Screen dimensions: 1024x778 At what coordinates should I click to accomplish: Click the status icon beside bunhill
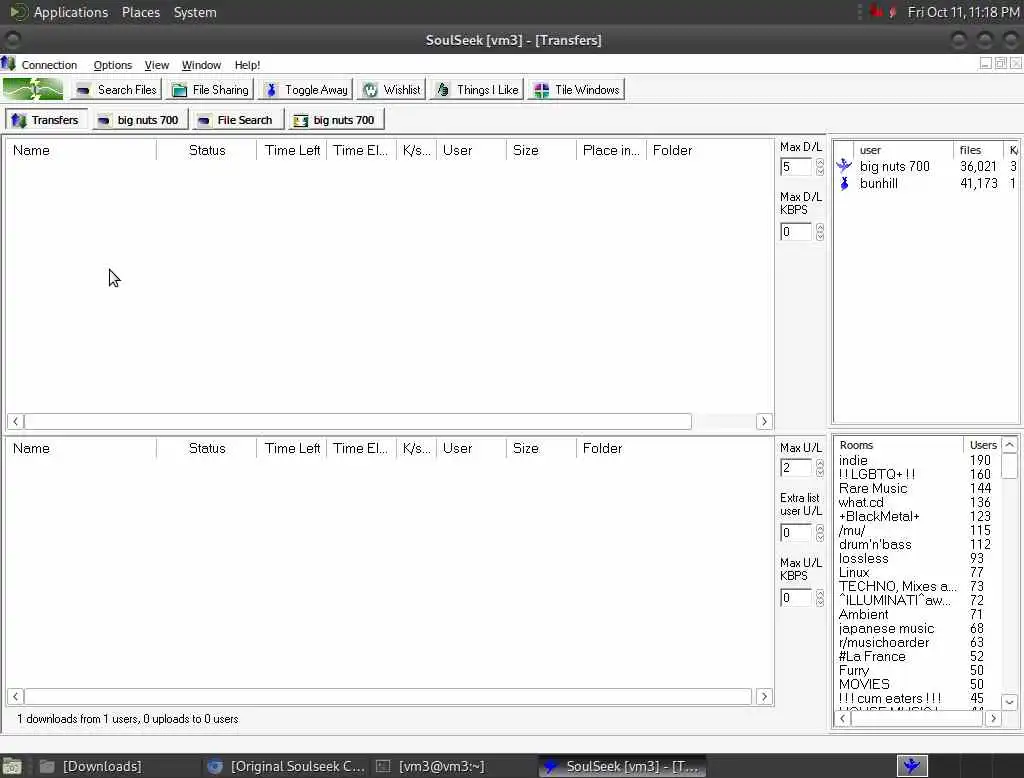click(x=844, y=184)
